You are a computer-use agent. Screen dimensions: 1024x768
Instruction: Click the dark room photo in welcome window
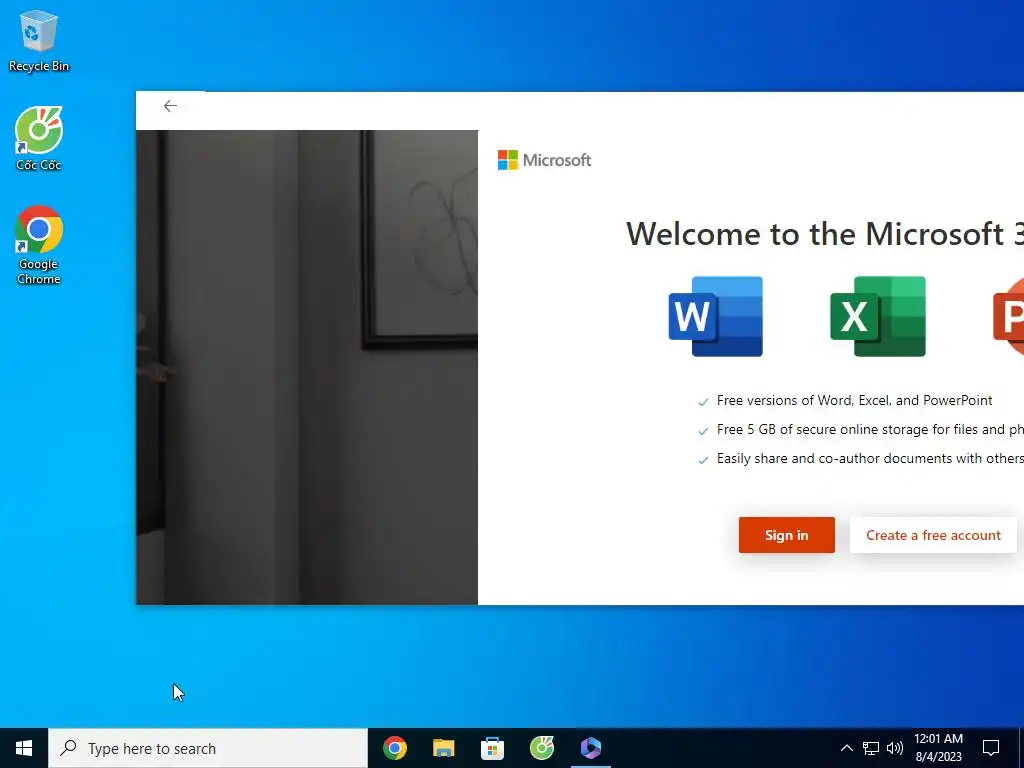coord(307,367)
